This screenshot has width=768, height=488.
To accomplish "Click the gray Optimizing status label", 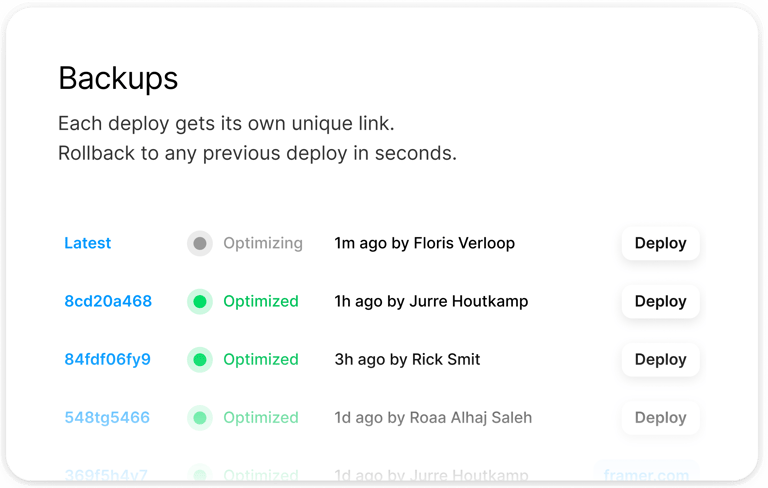I will point(262,243).
